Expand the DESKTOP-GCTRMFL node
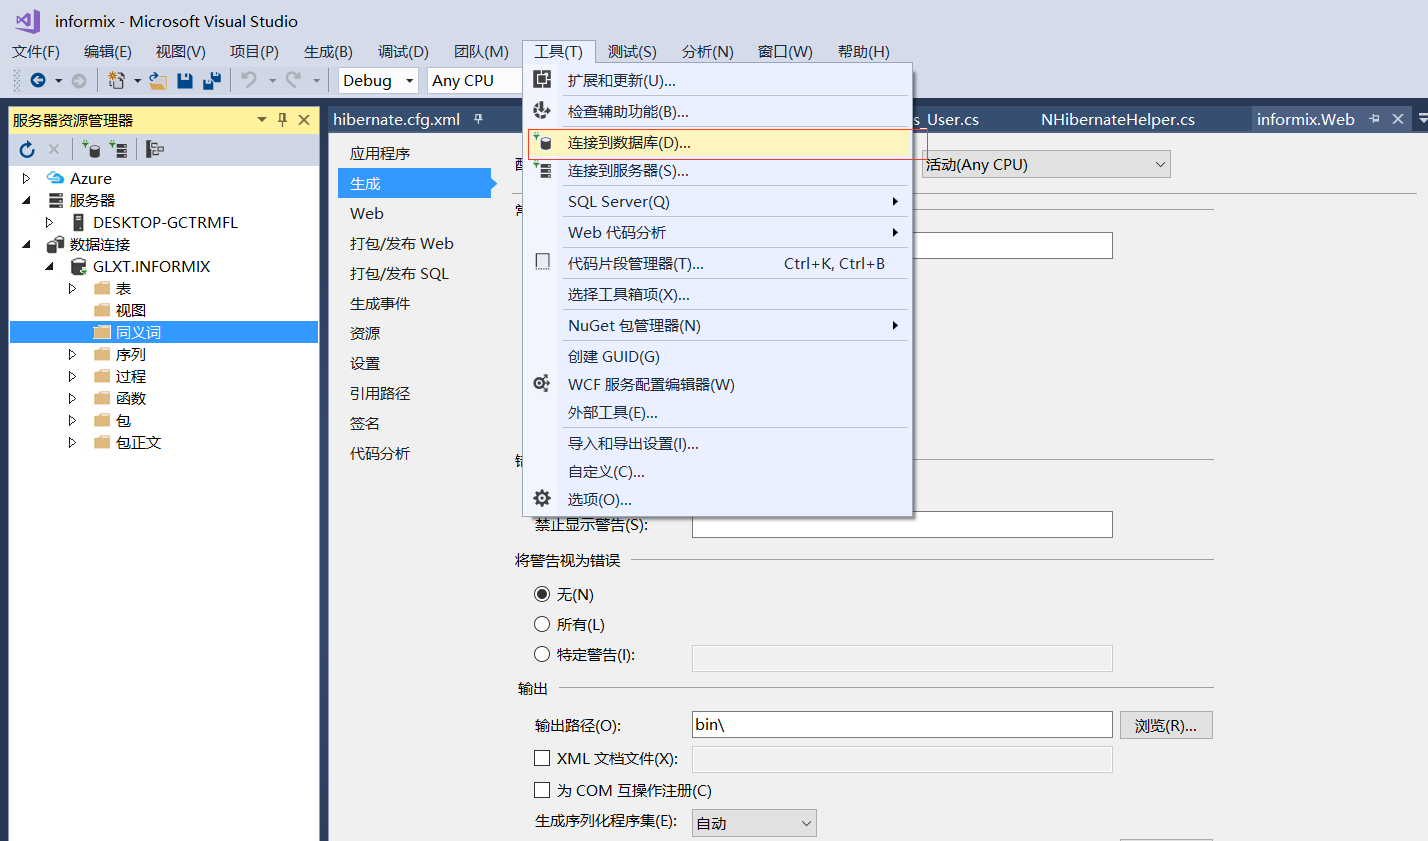 [49, 222]
